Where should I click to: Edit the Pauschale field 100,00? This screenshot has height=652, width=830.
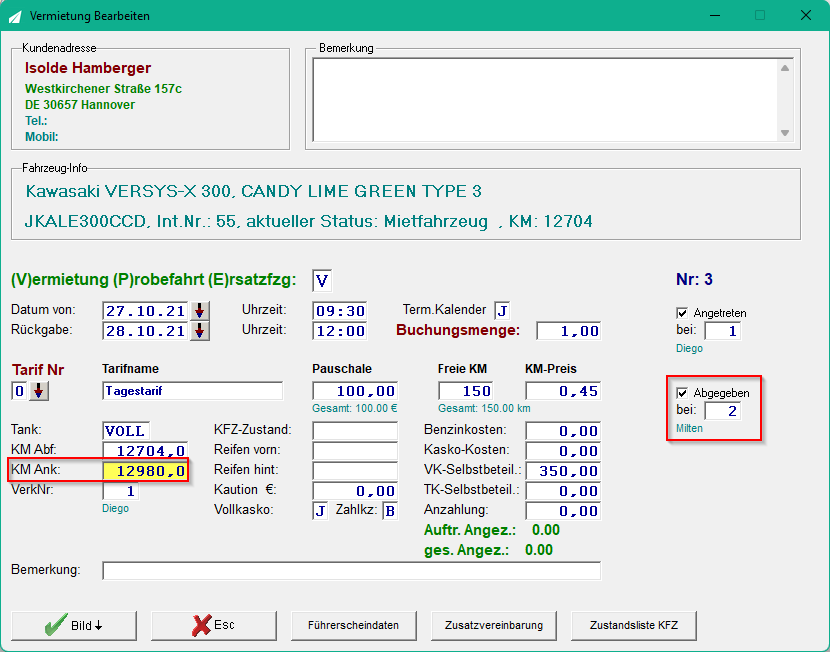[355, 391]
